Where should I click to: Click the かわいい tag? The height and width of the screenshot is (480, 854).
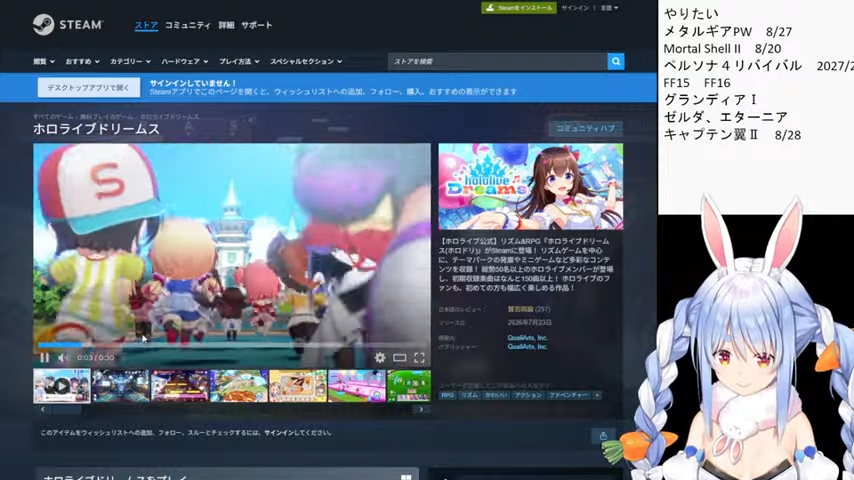pos(496,395)
